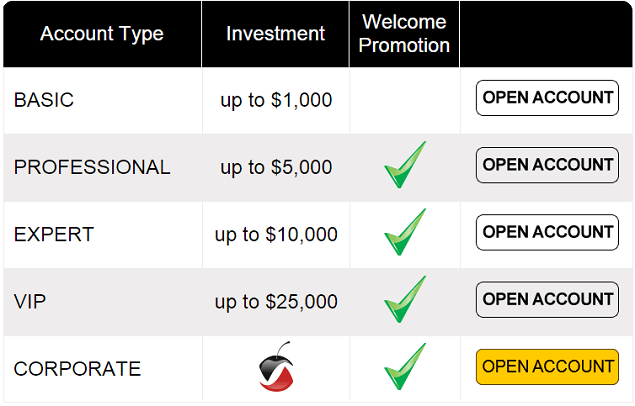Click the red and black apple logo
Screen dimensions: 635x406
tap(276, 367)
